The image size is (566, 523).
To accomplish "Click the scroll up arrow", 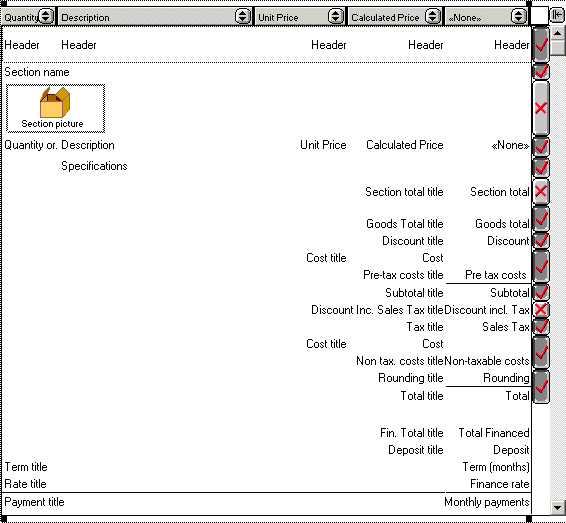I will click(x=558, y=34).
